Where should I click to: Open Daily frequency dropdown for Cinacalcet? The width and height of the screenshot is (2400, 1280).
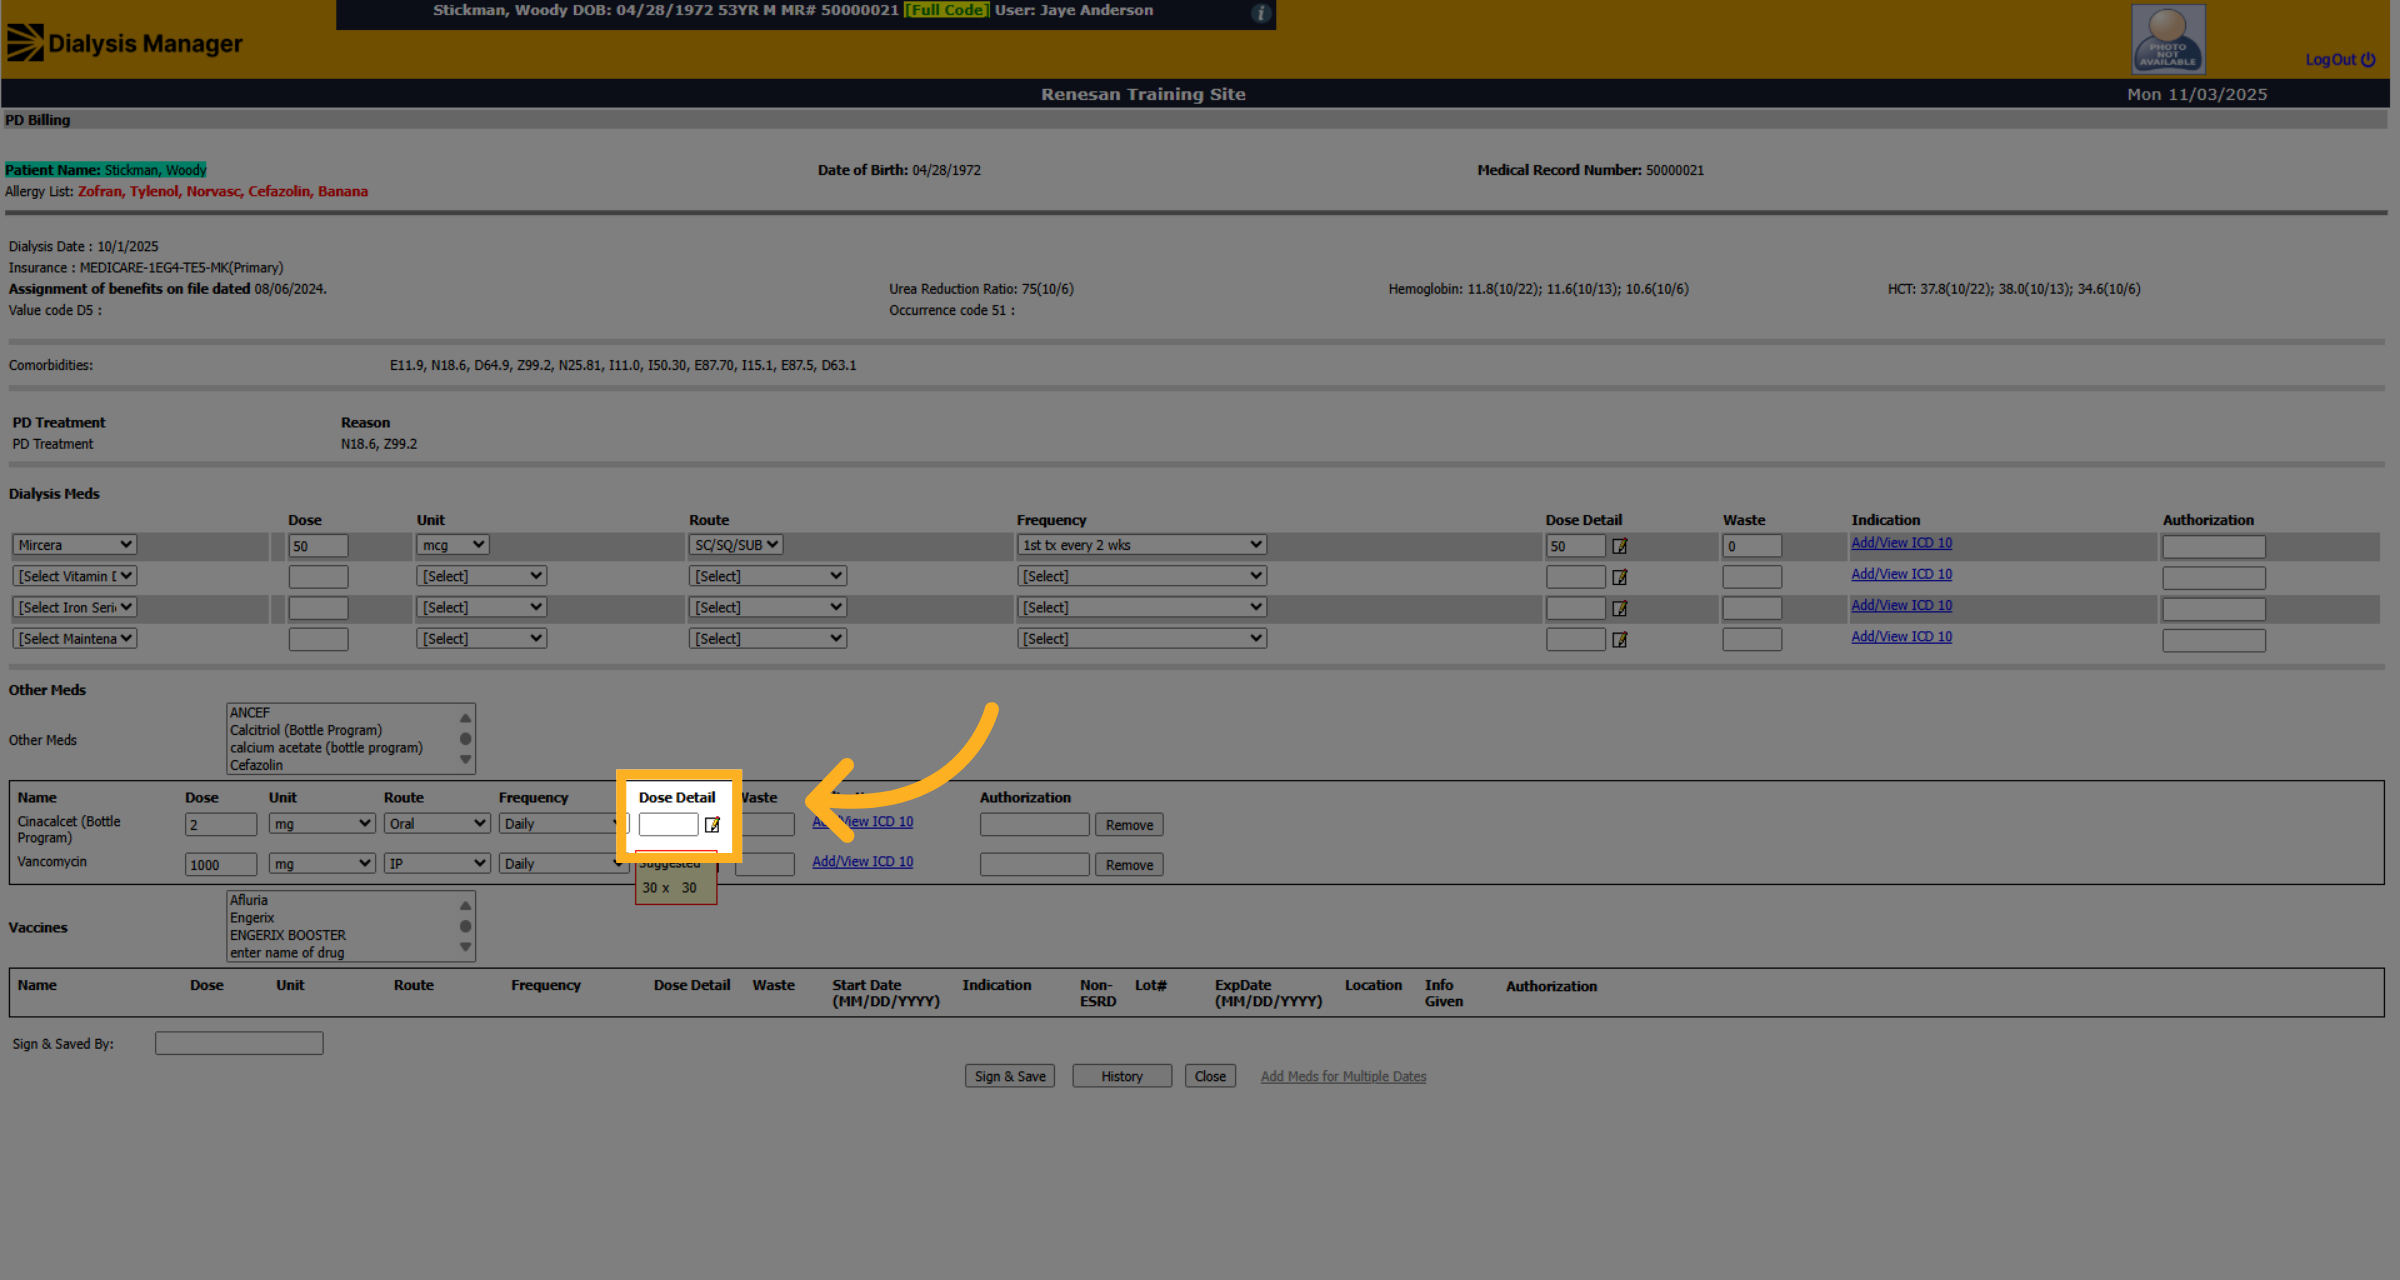(562, 823)
